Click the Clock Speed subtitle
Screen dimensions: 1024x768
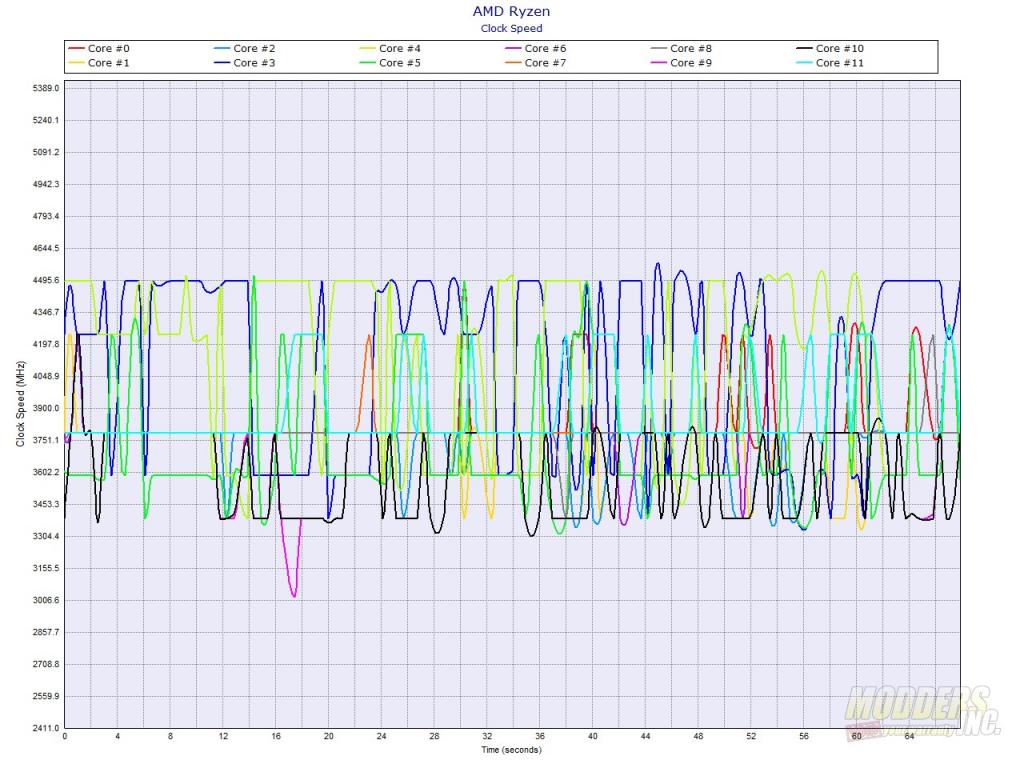tap(511, 28)
